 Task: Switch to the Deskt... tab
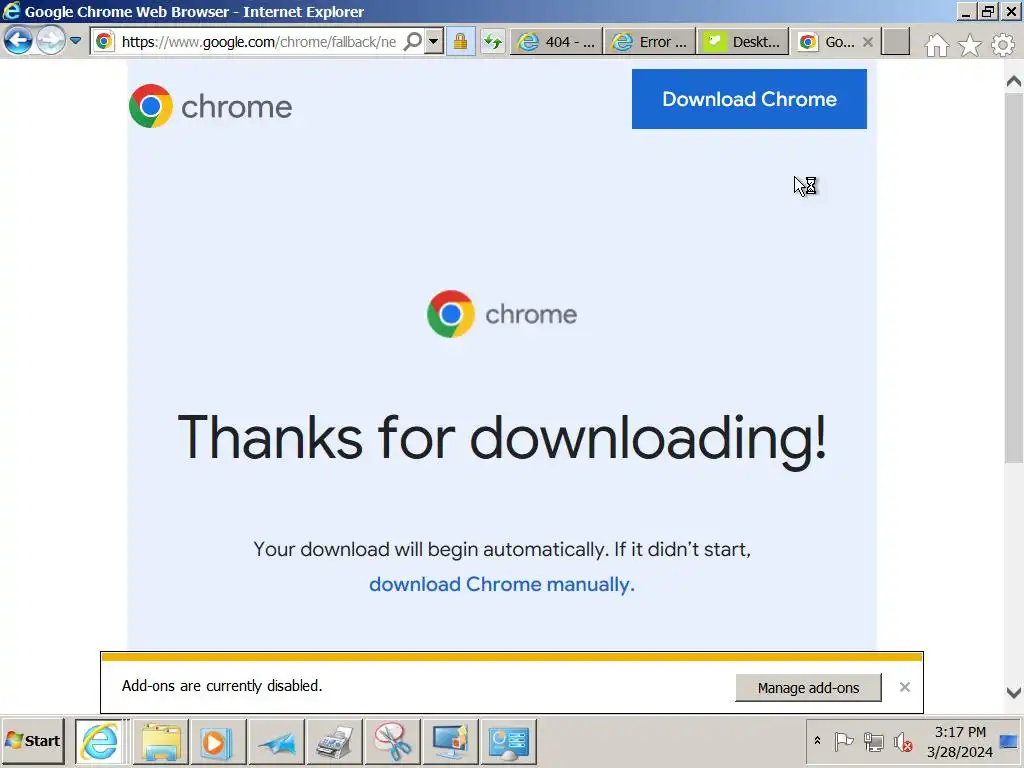pos(743,42)
